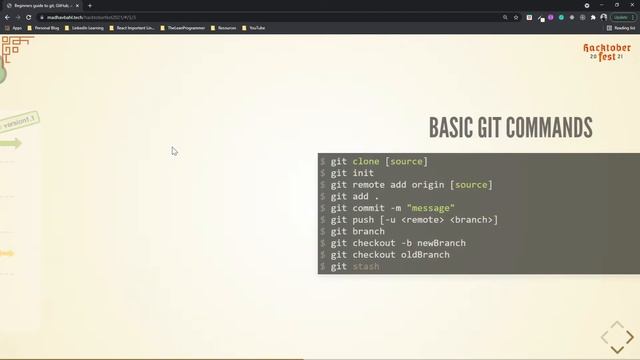Viewport: 640px width, 360px height.
Task: Open the Reading list panel
Action: click(621, 28)
